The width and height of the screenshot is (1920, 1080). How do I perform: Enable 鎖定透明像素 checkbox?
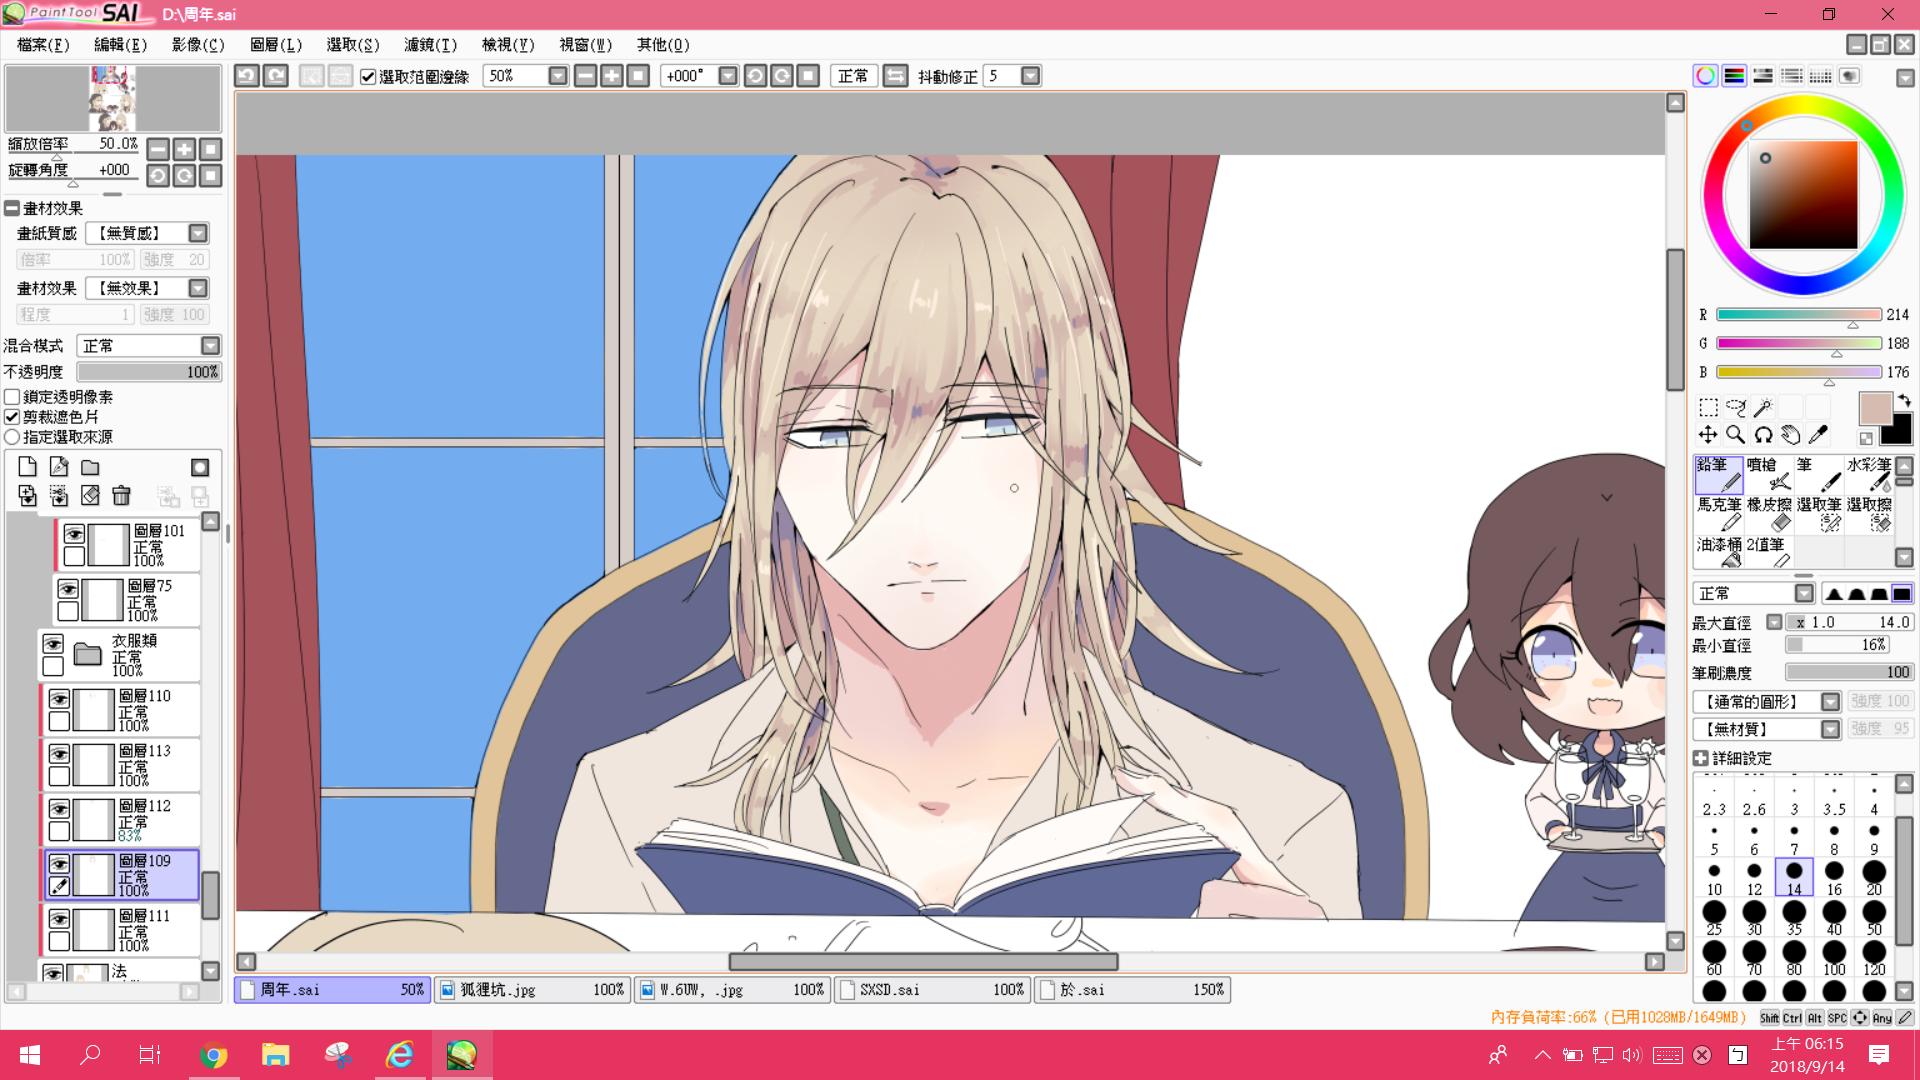12,397
